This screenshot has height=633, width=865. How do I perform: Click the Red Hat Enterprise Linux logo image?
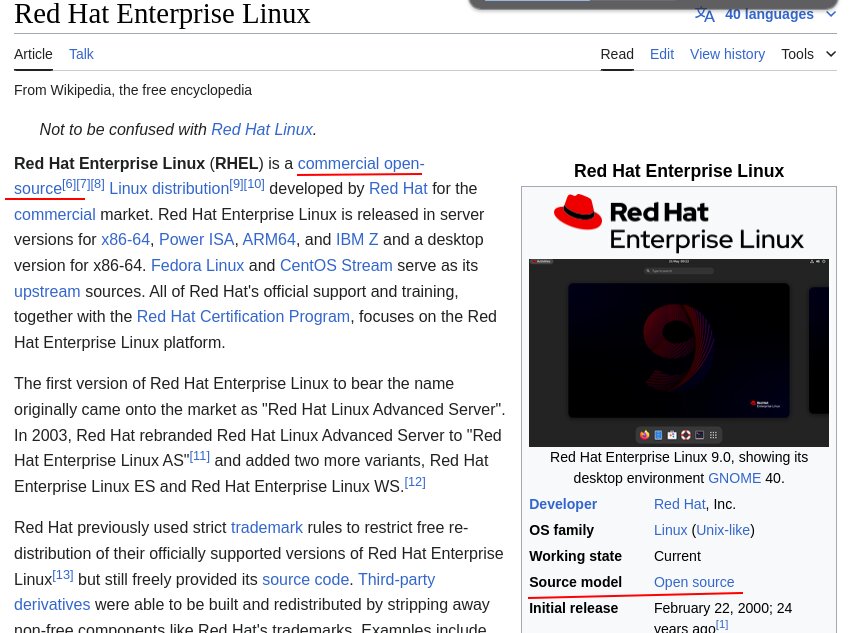pos(679,224)
